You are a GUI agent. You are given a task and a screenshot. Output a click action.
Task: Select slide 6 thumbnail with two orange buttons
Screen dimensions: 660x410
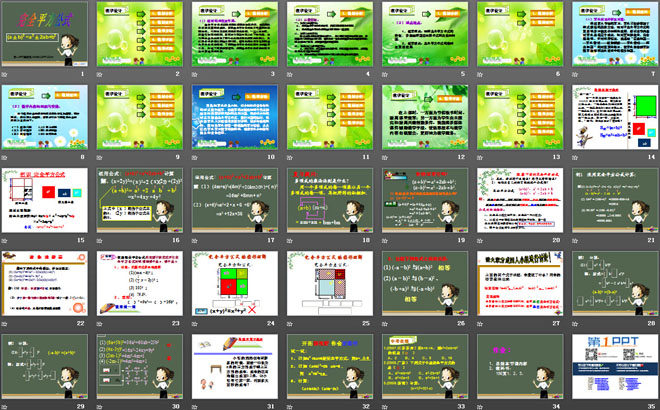coord(520,34)
